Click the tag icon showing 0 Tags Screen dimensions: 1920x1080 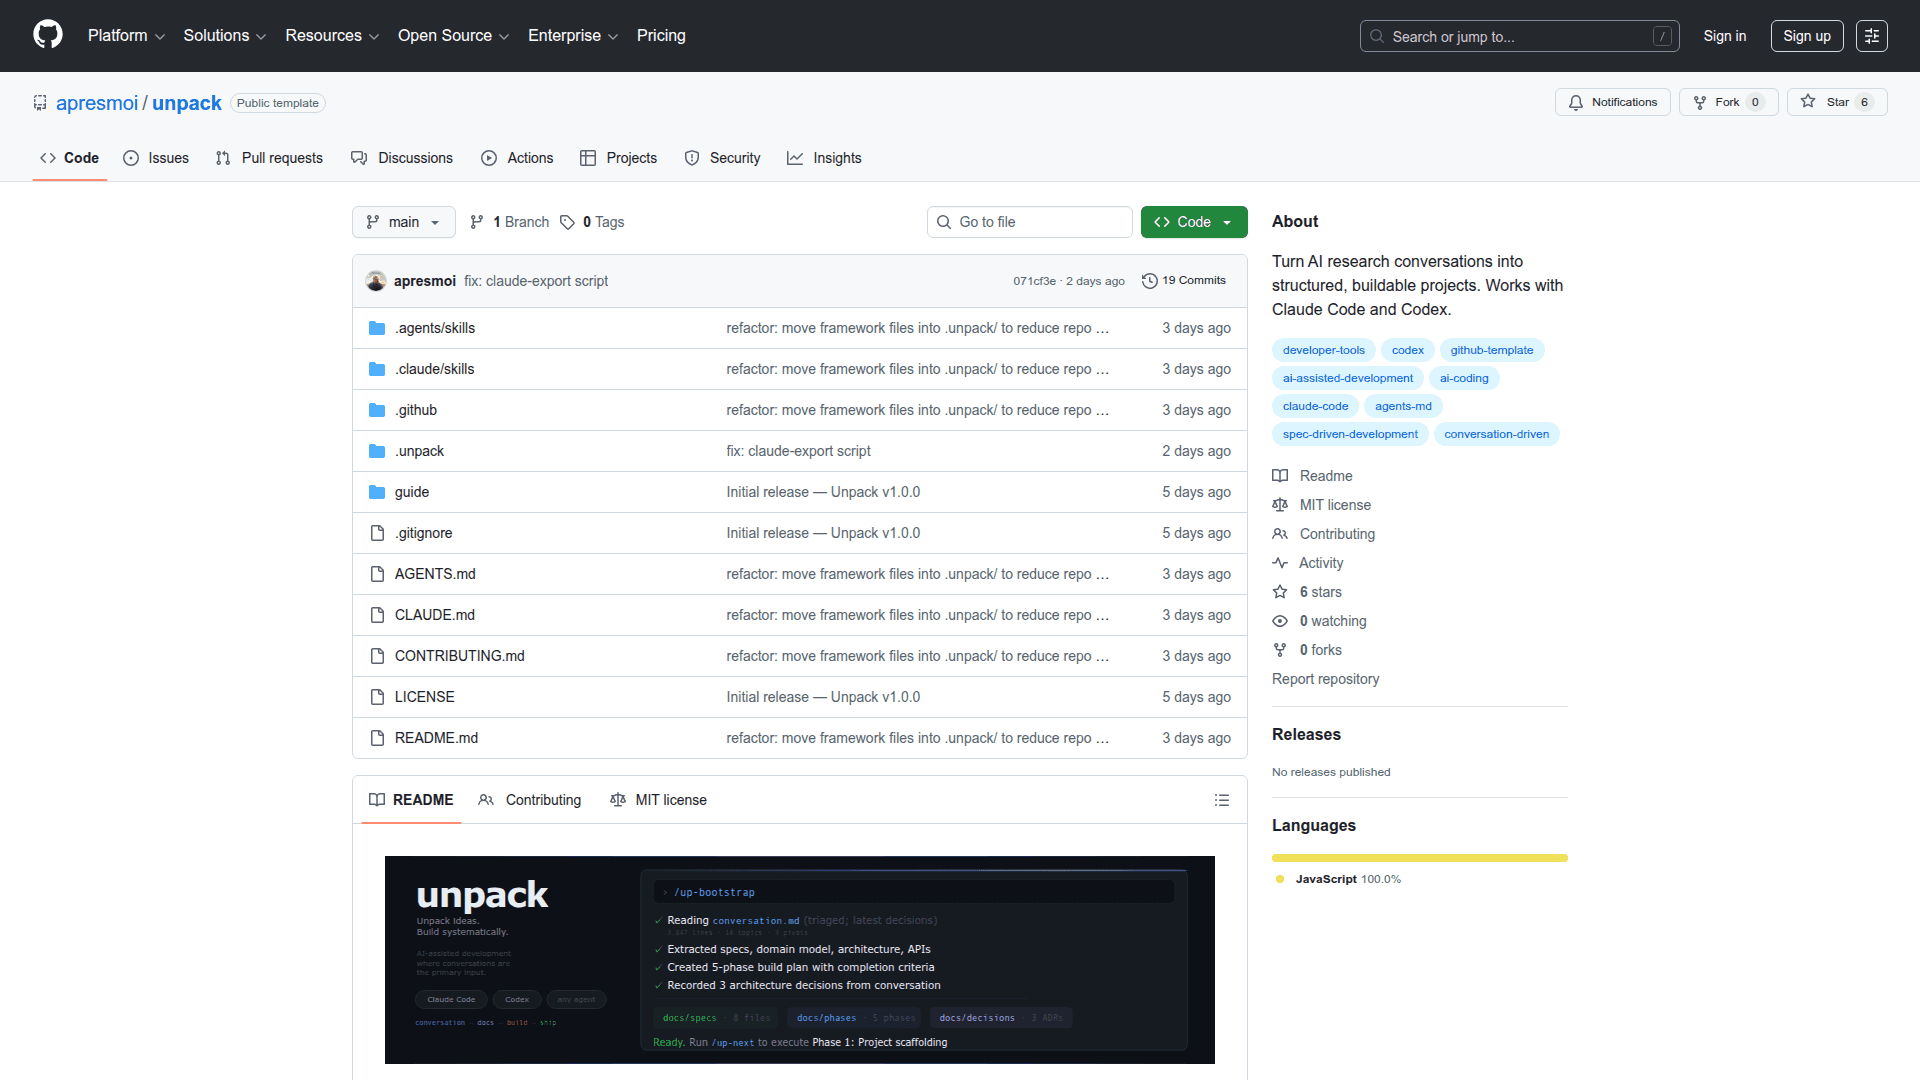click(567, 222)
